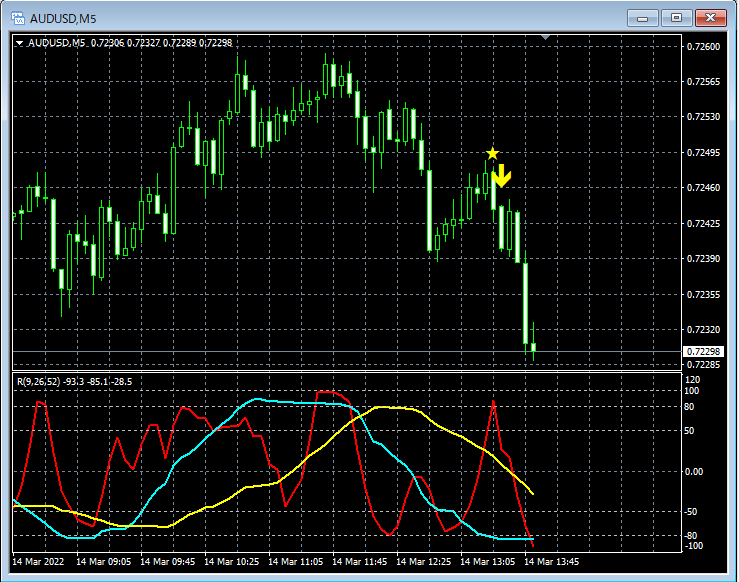Viewport: 739px width, 582px height.
Task: Expand the AUDUSD,M5 chart header triangle
Action: 19,43
